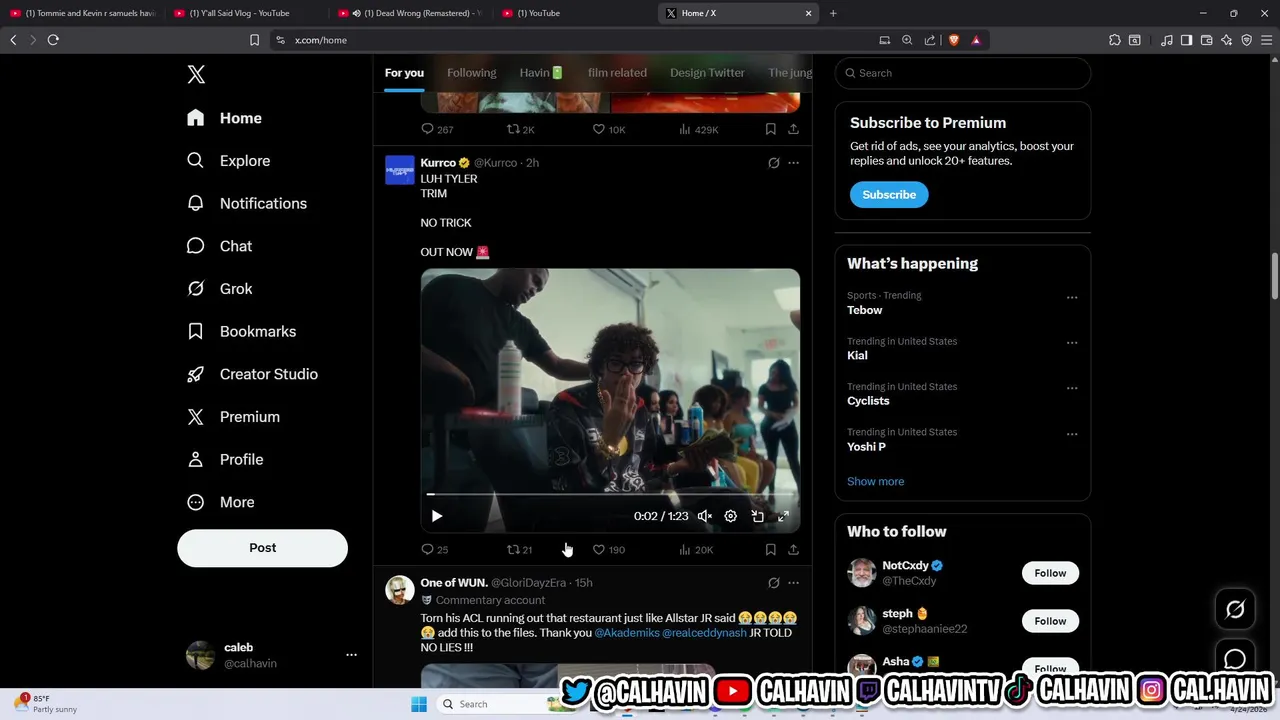The width and height of the screenshot is (1280, 720).
Task: Click Show more under What's happening
Action: click(x=875, y=482)
